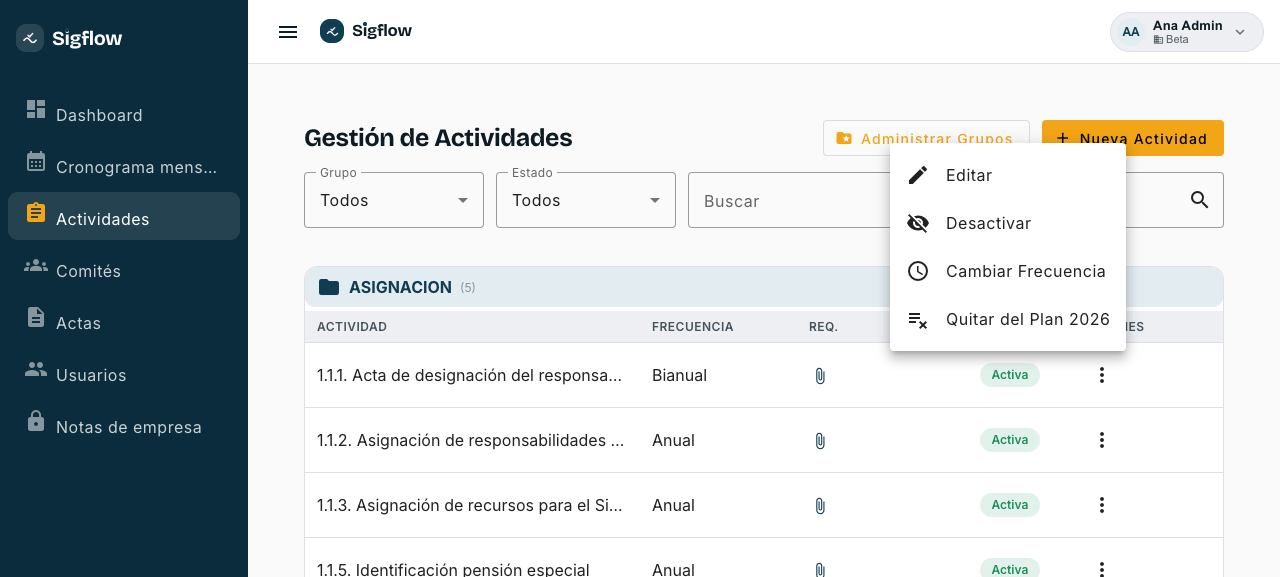
Task: Click the Bianual frequency value
Action: pos(680,375)
